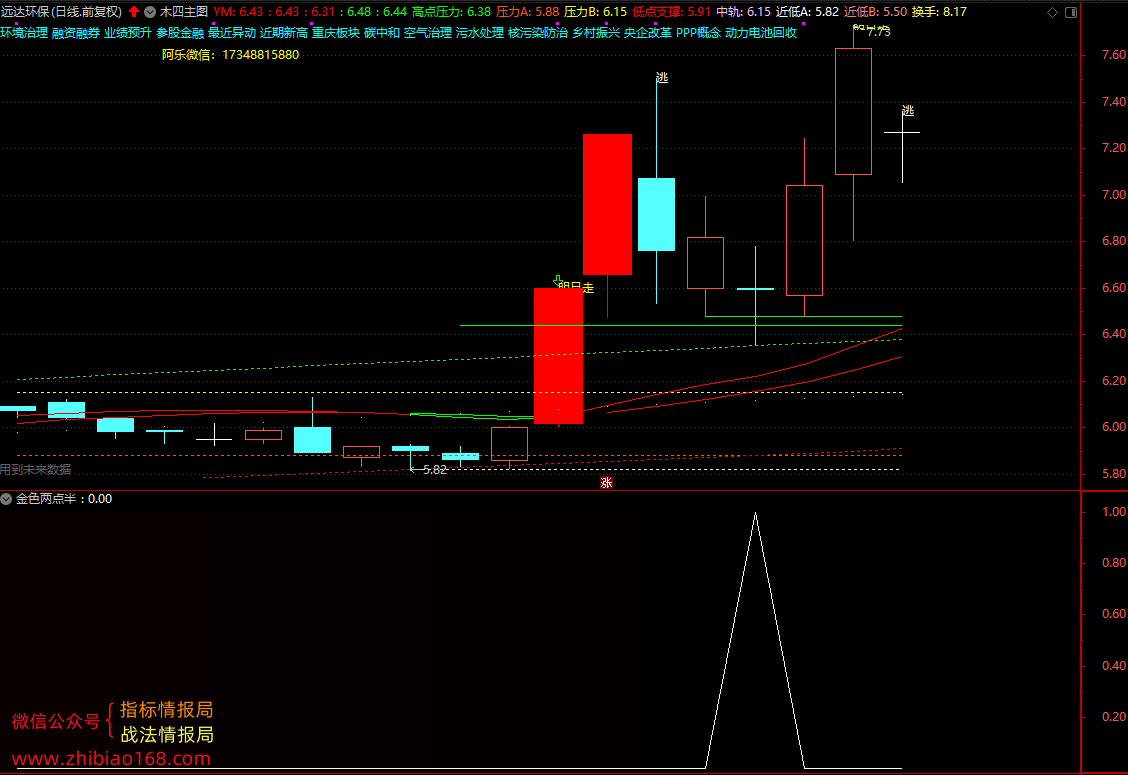Click the 压力B: 6.15 value

pos(596,12)
